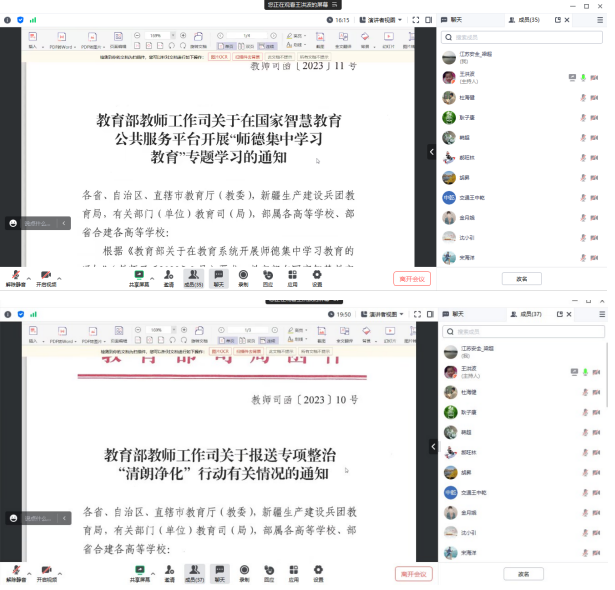Screen dimensions: 615x590
Task: Click the 改名 rename button in upper panel
Action: 522,279
